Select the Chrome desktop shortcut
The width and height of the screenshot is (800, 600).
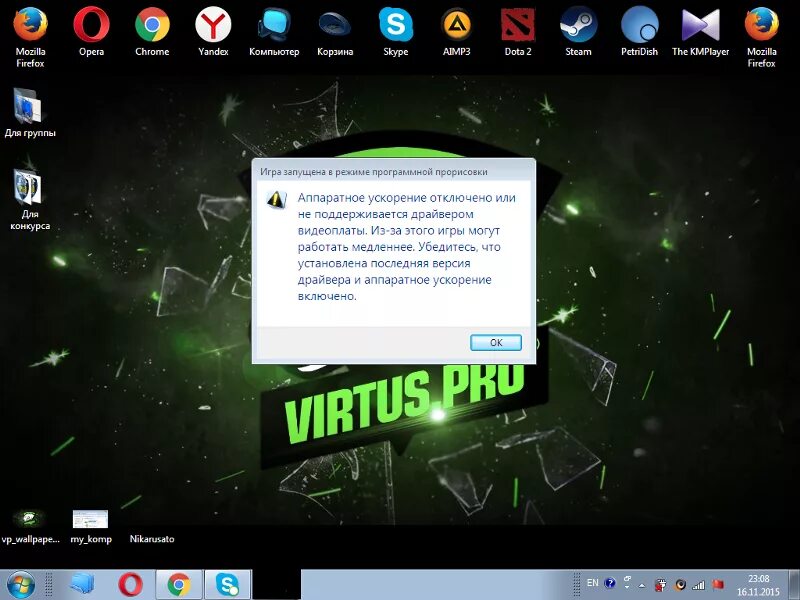click(152, 32)
